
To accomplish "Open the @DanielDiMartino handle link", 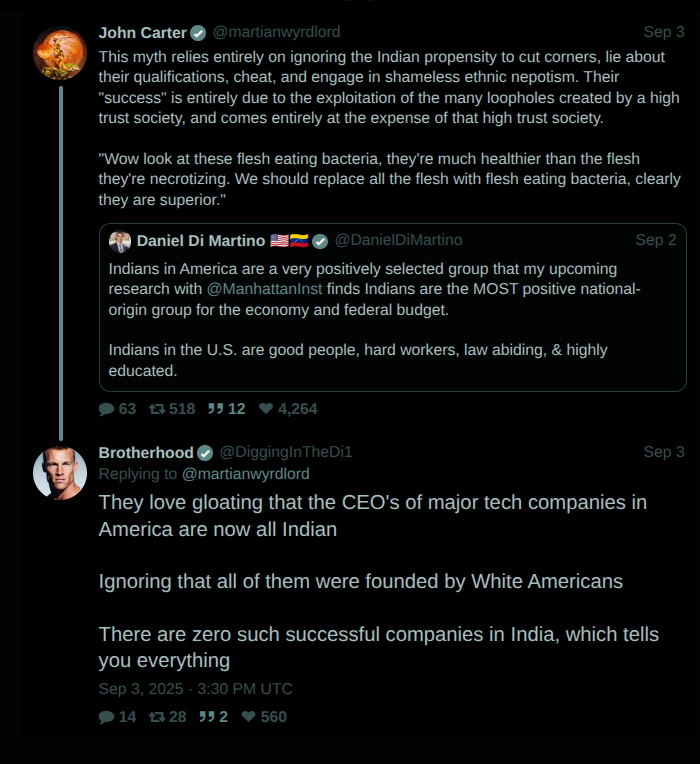I will (398, 241).
